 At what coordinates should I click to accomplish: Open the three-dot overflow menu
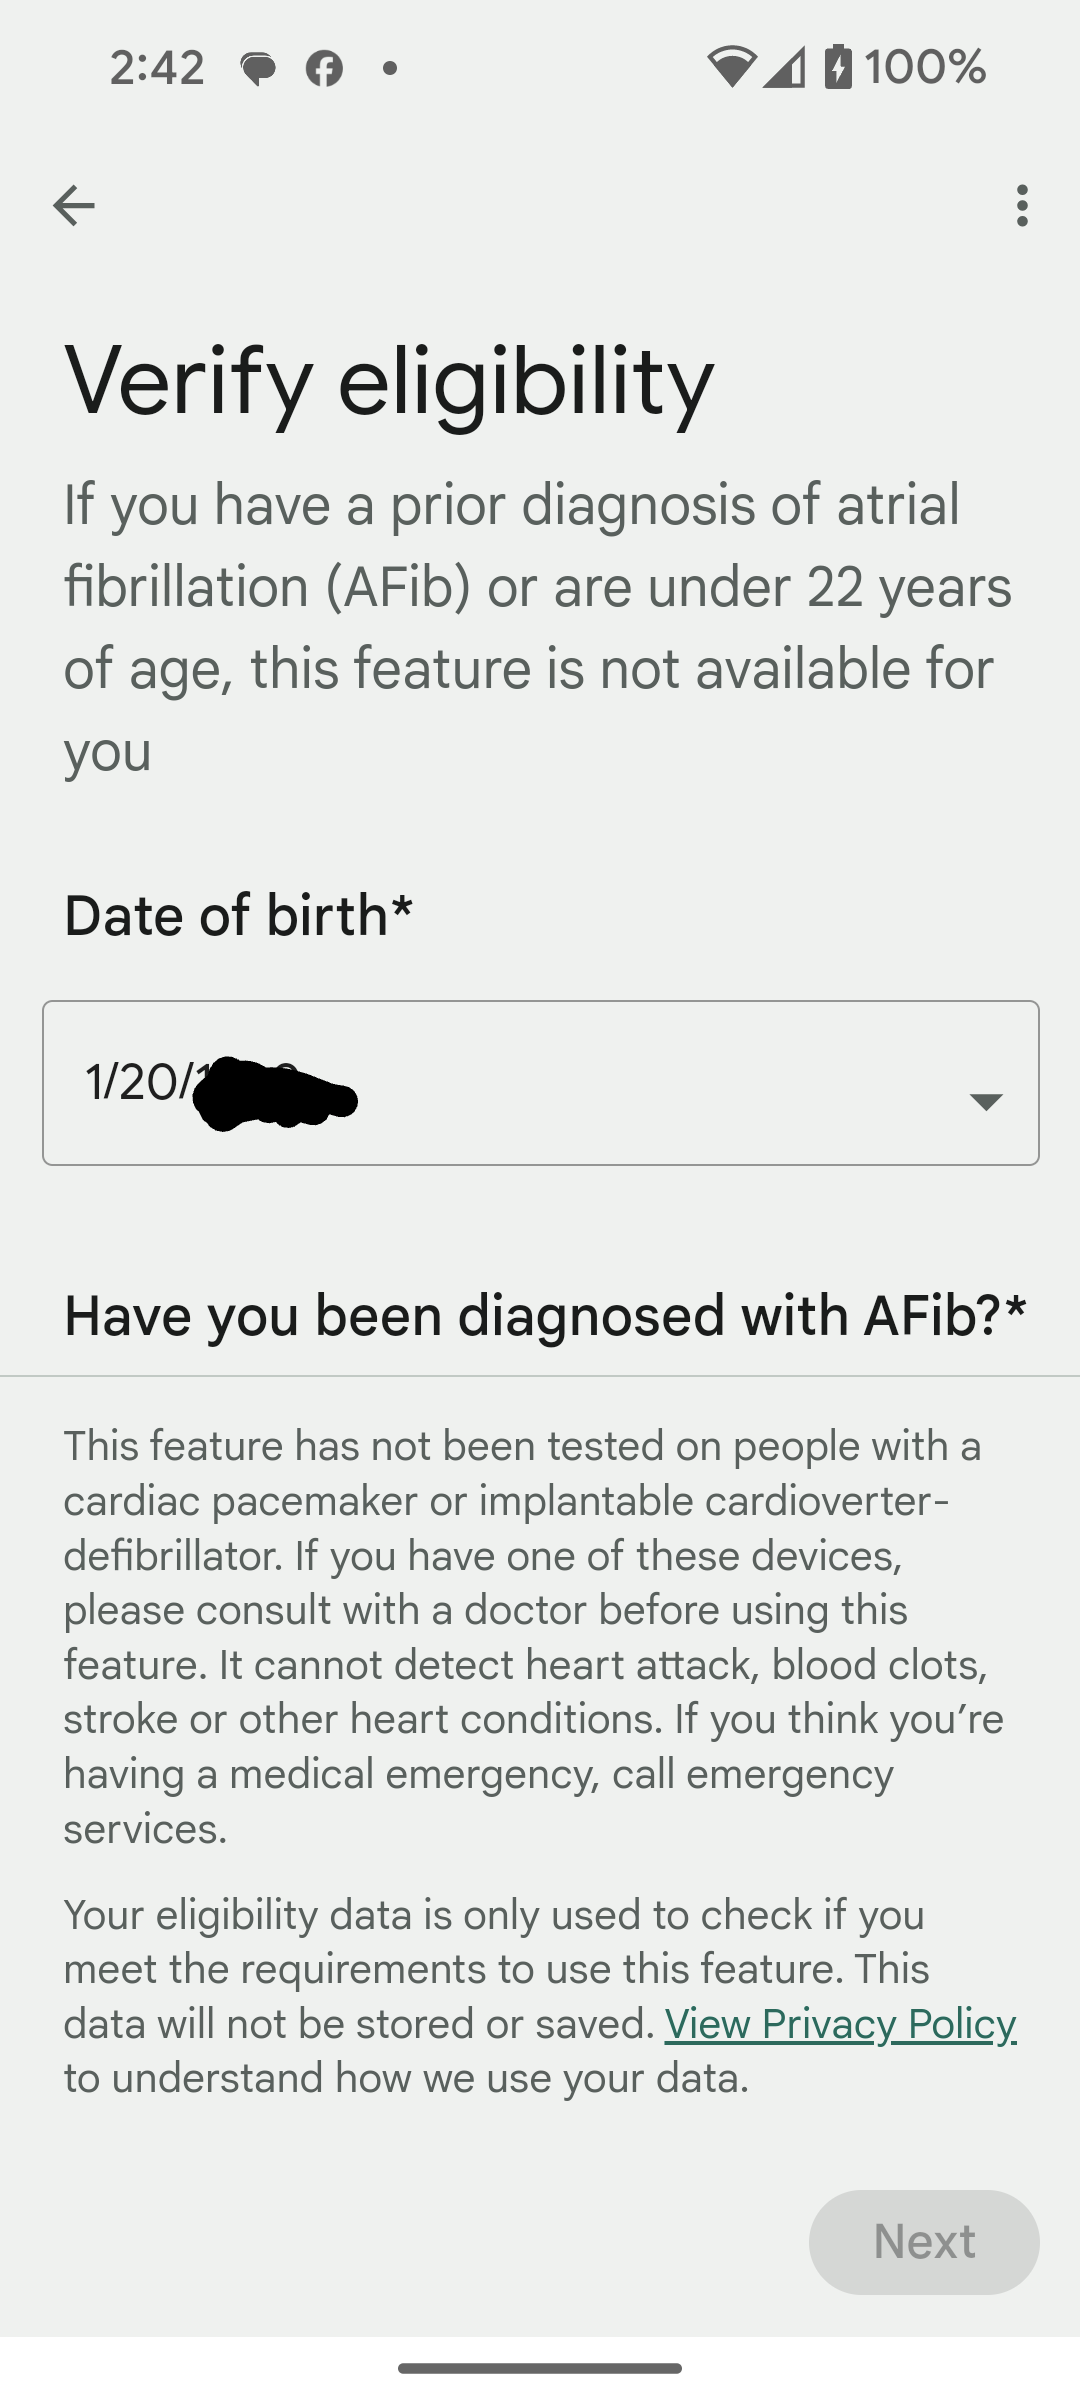(1021, 206)
